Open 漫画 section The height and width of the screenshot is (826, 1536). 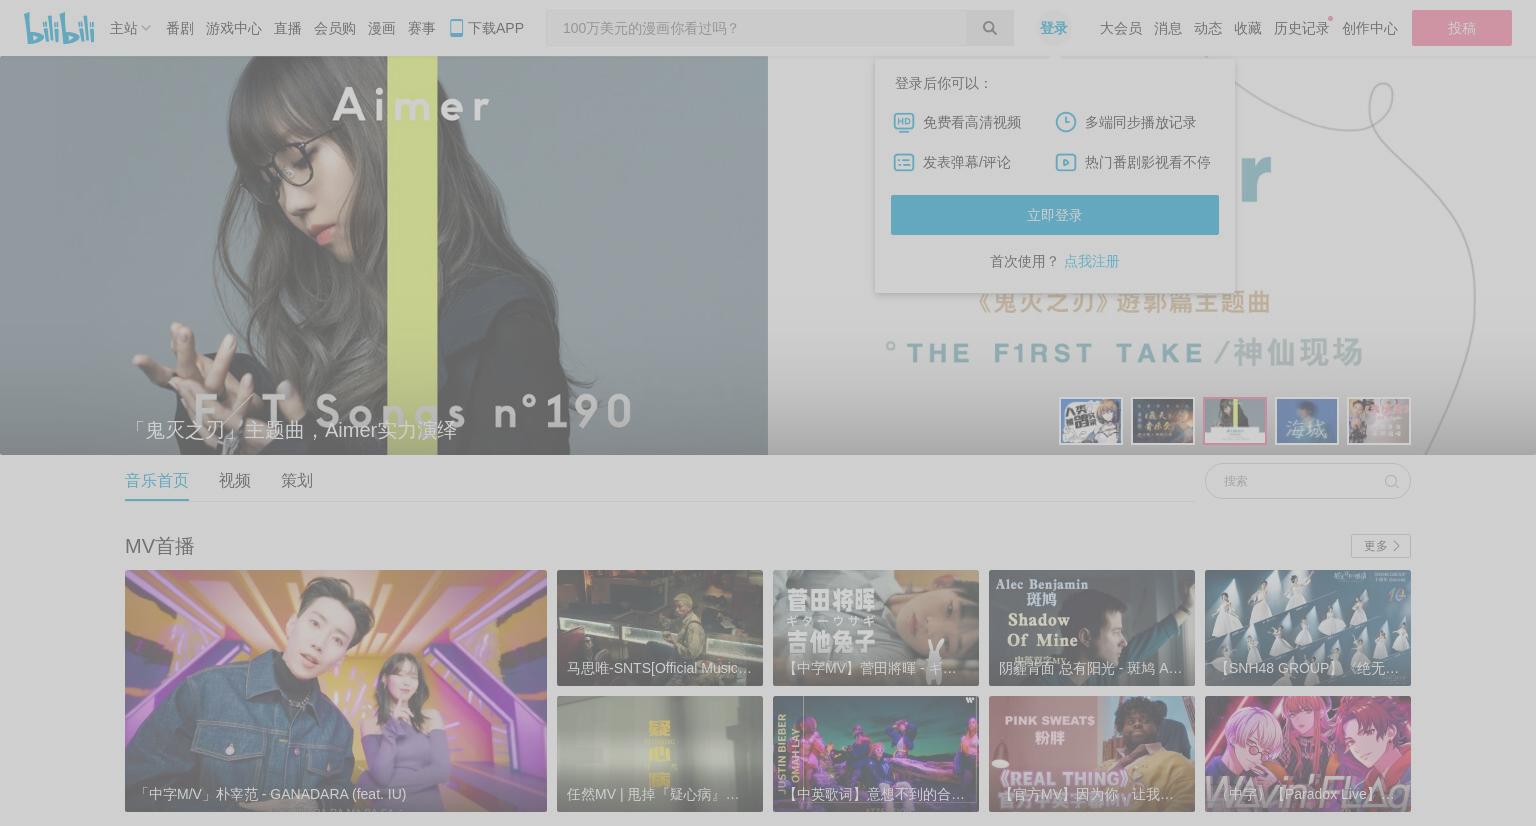pyautogui.click(x=382, y=28)
